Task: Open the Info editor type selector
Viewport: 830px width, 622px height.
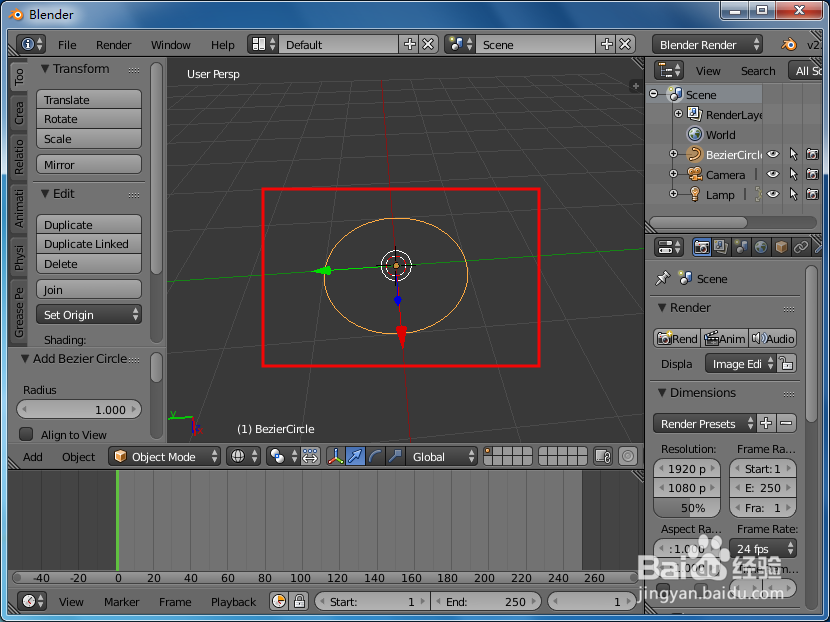Action: click(x=30, y=44)
